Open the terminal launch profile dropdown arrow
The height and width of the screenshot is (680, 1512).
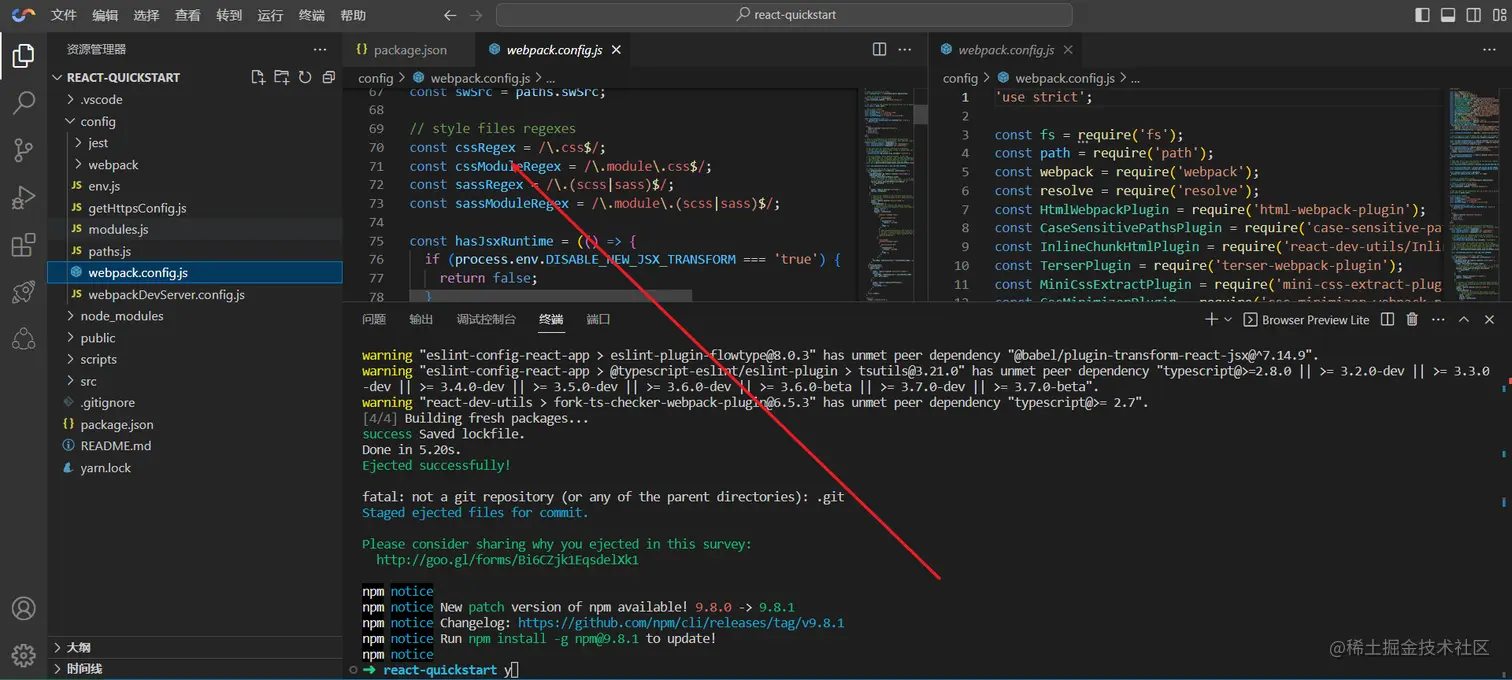(x=1229, y=320)
